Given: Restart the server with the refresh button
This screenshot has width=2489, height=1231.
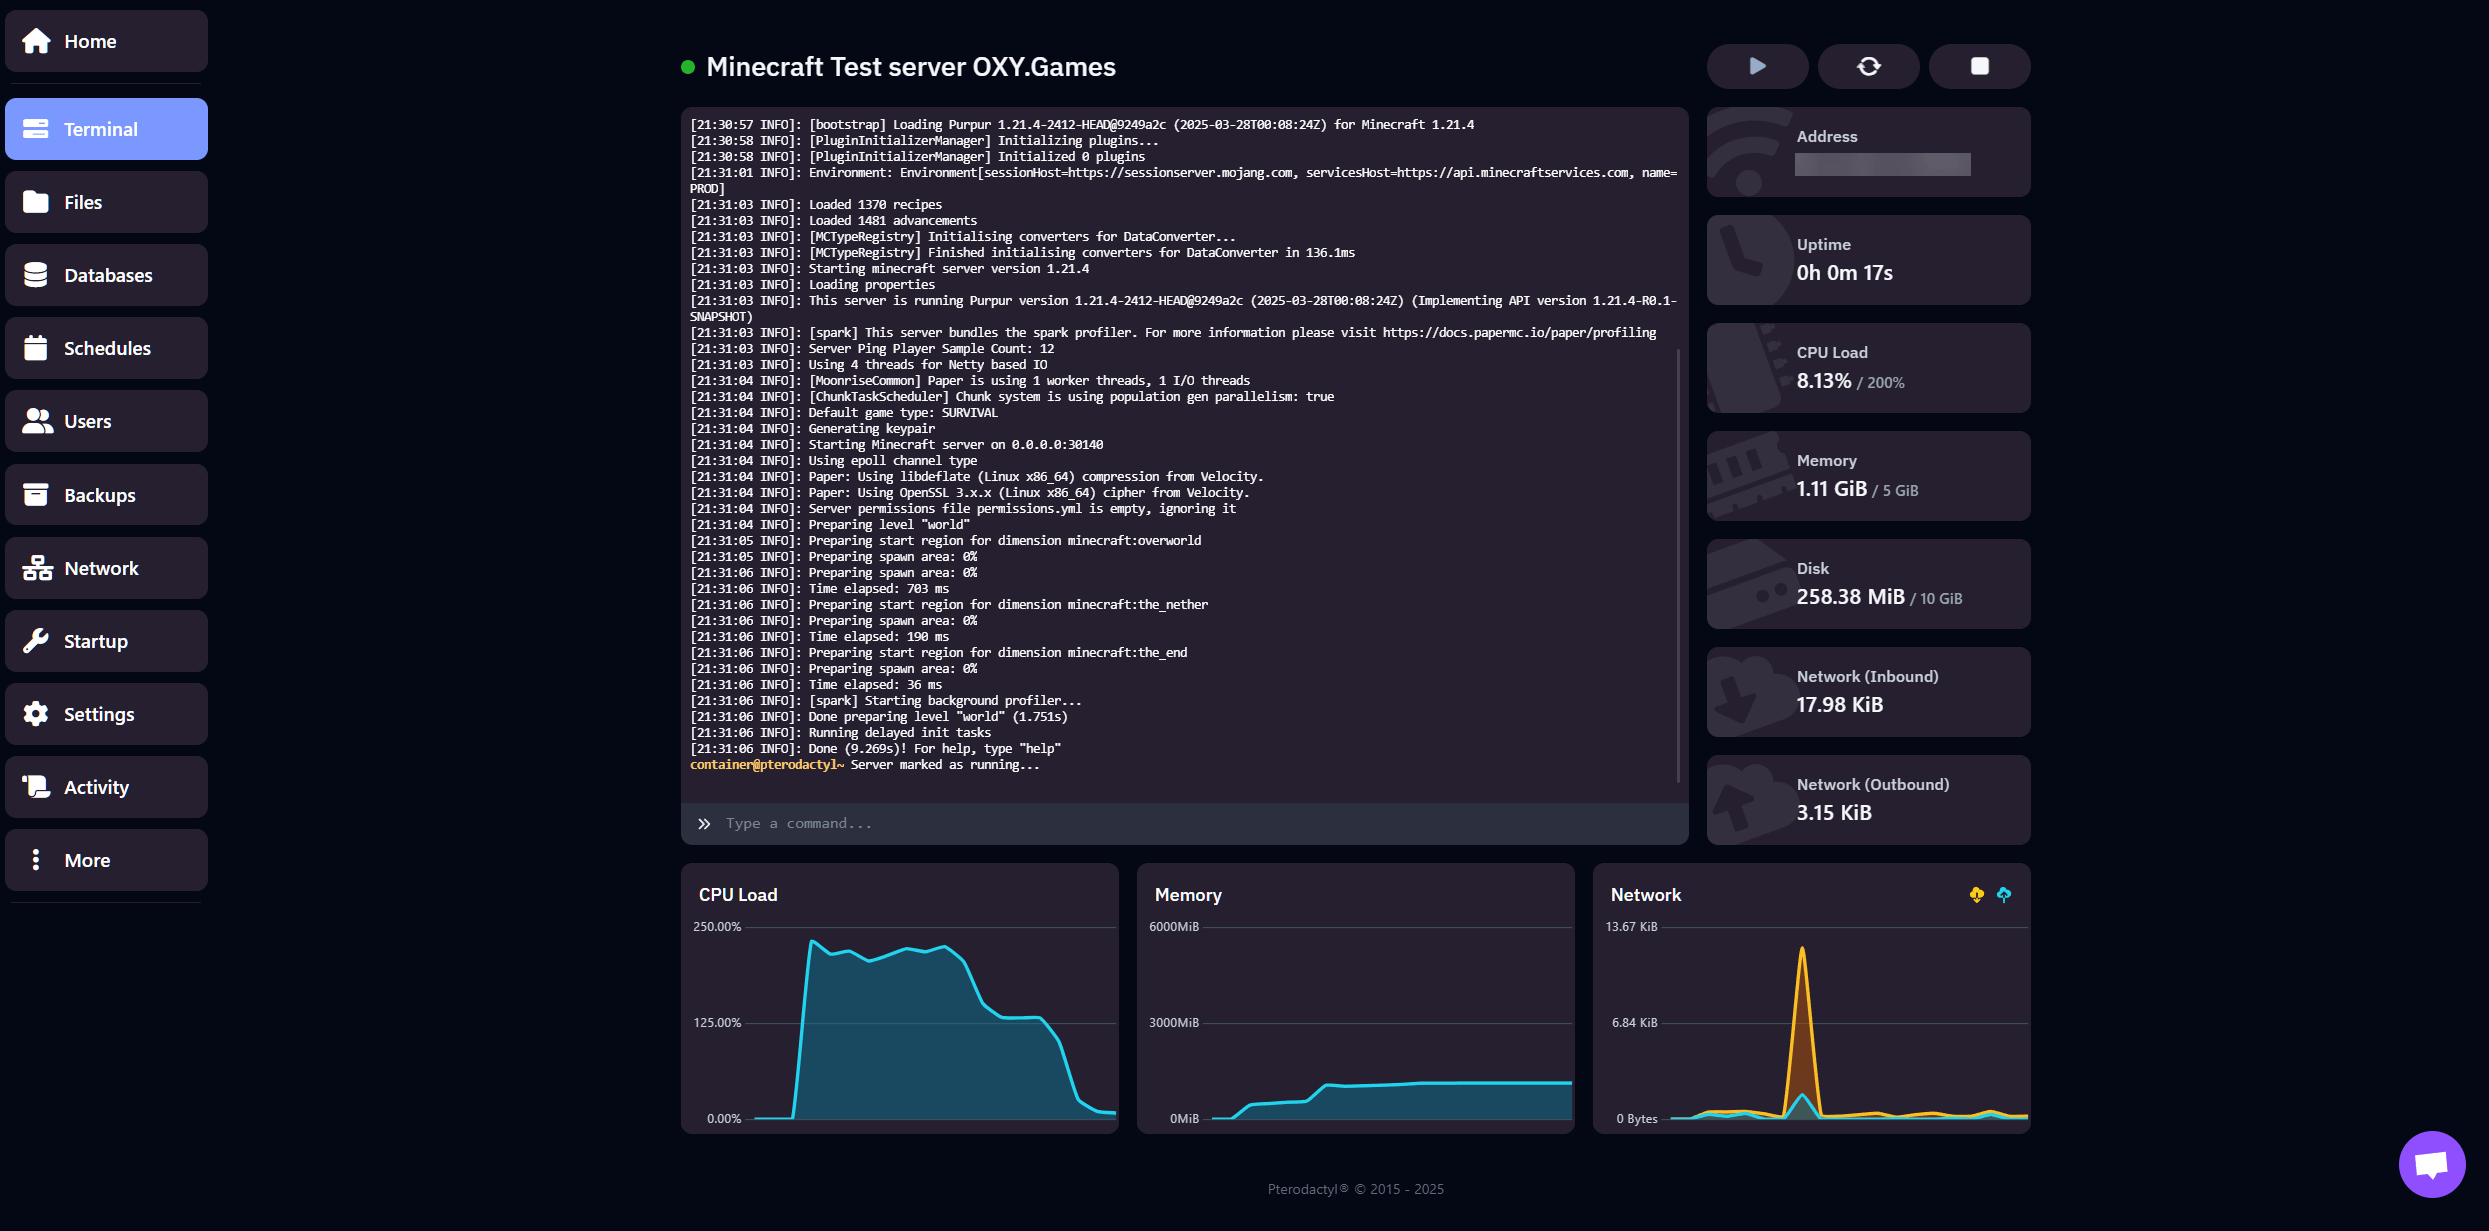Looking at the screenshot, I should tap(1867, 66).
